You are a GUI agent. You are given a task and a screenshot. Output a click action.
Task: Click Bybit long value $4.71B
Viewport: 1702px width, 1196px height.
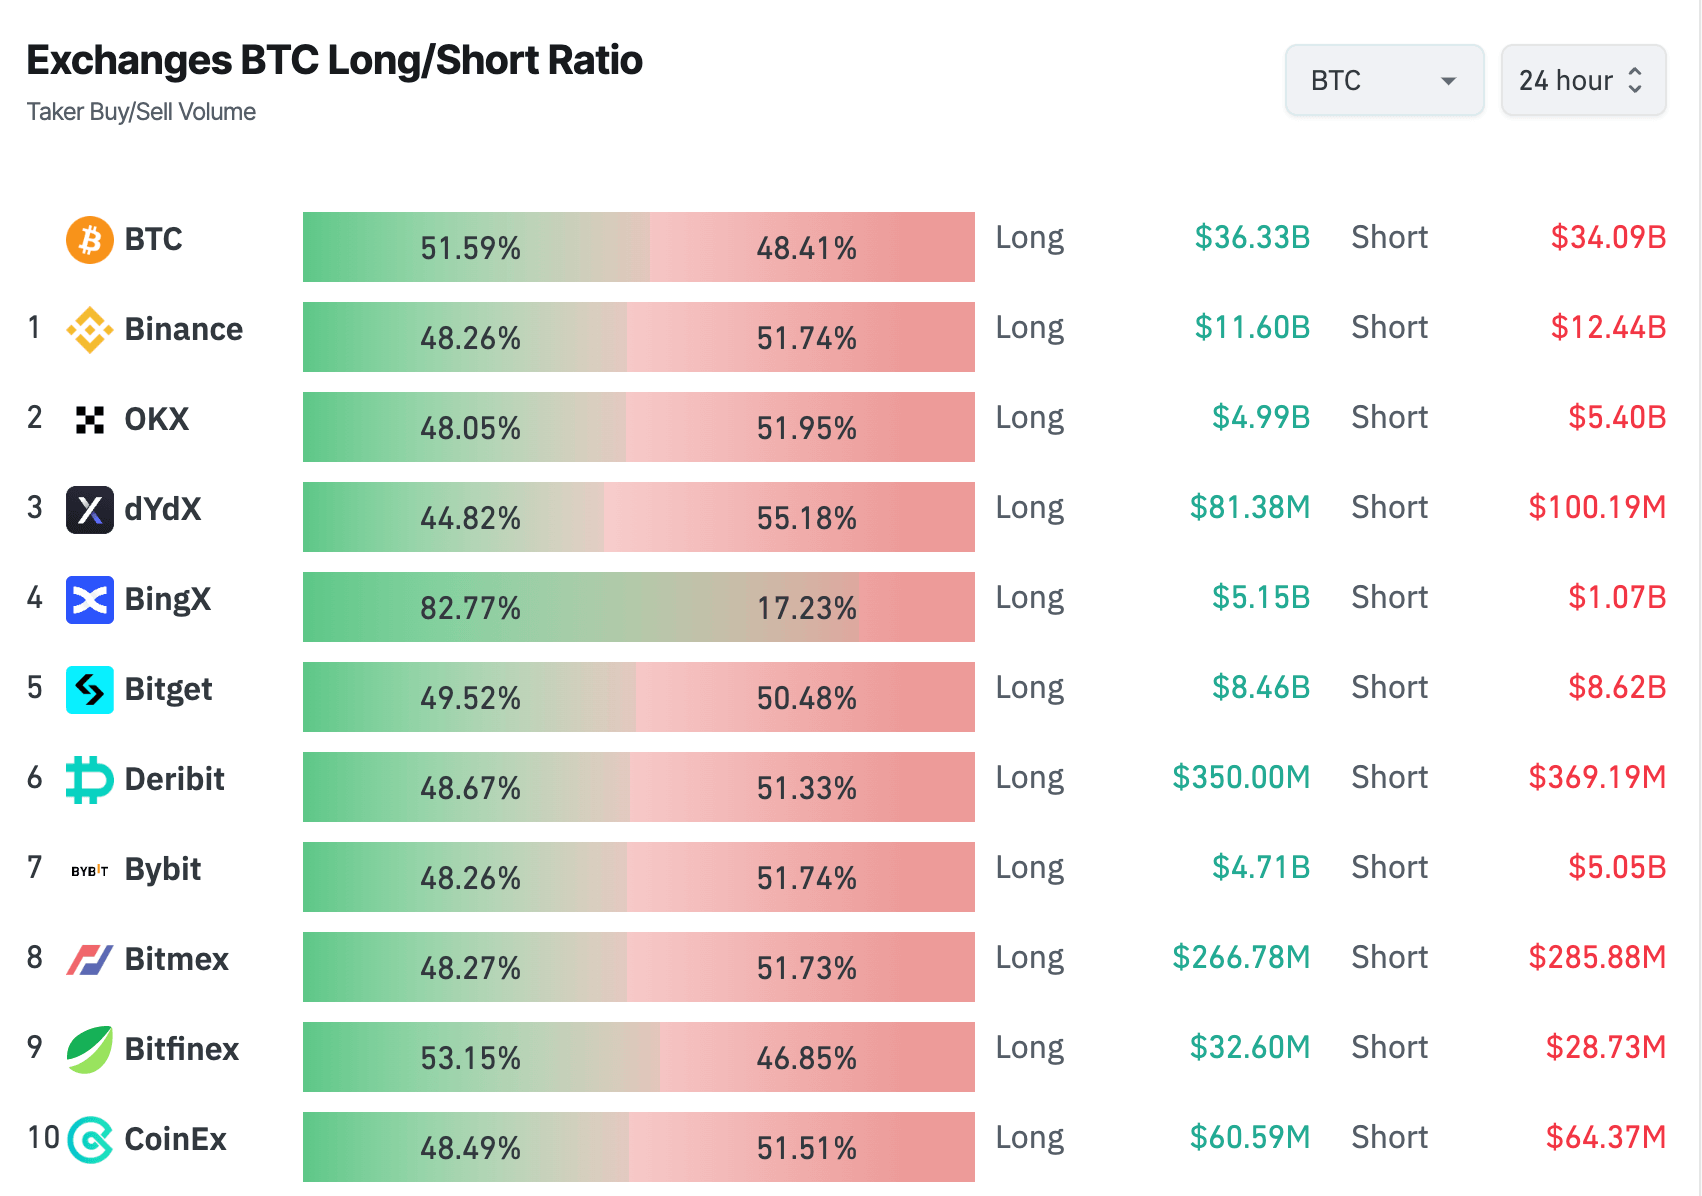coord(1261,867)
